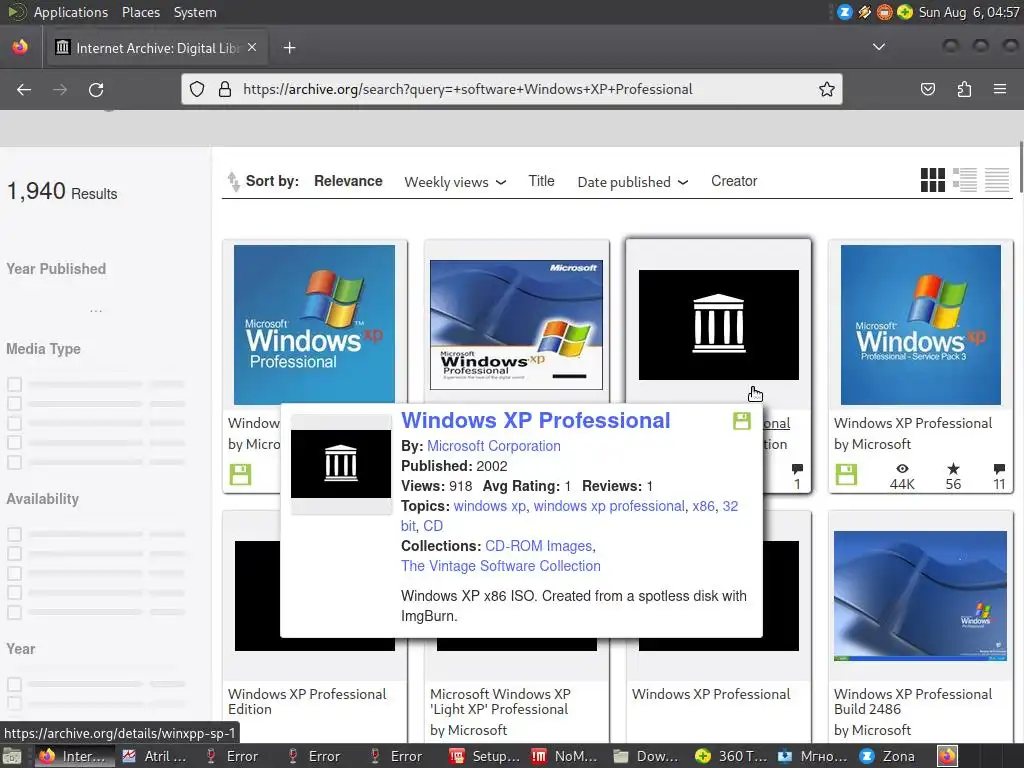The height and width of the screenshot is (768, 1024).
Task: Sort results by Relevance
Action: coord(348,181)
